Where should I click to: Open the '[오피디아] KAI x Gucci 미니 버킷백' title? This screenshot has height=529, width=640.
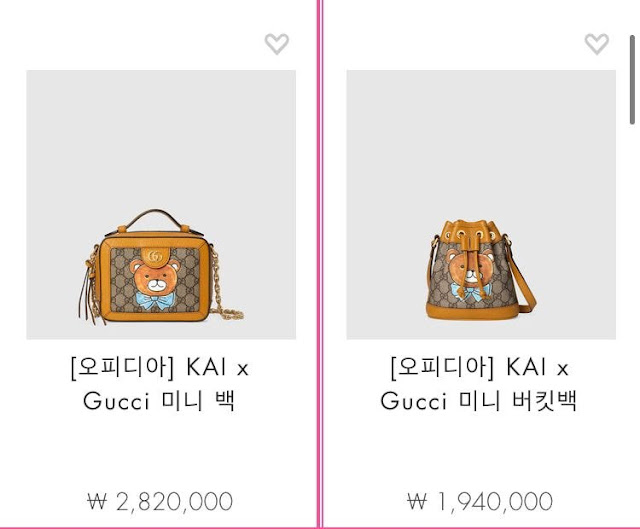pos(479,384)
